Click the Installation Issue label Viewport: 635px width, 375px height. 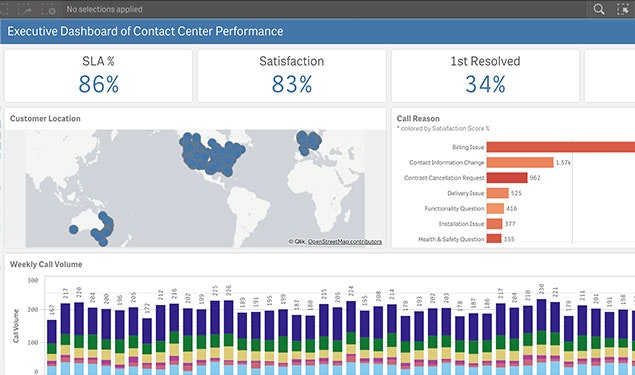point(461,224)
